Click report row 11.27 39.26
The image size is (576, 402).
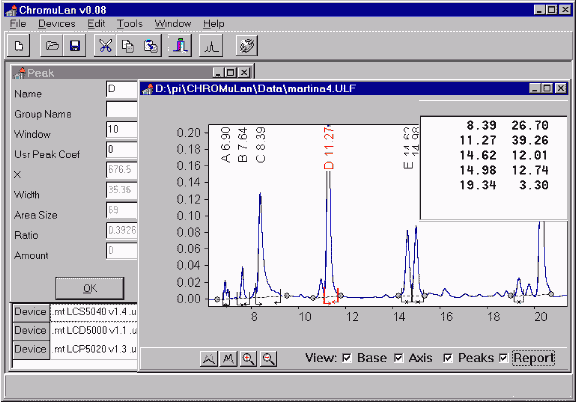pos(504,140)
